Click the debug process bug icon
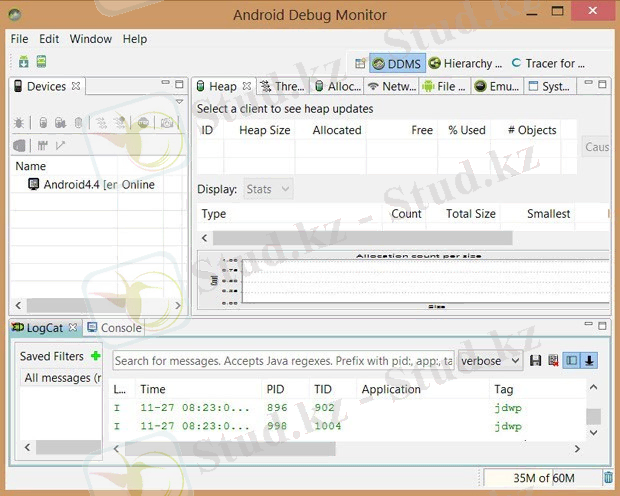Screen dimensions: 620x496 (x=20, y=123)
